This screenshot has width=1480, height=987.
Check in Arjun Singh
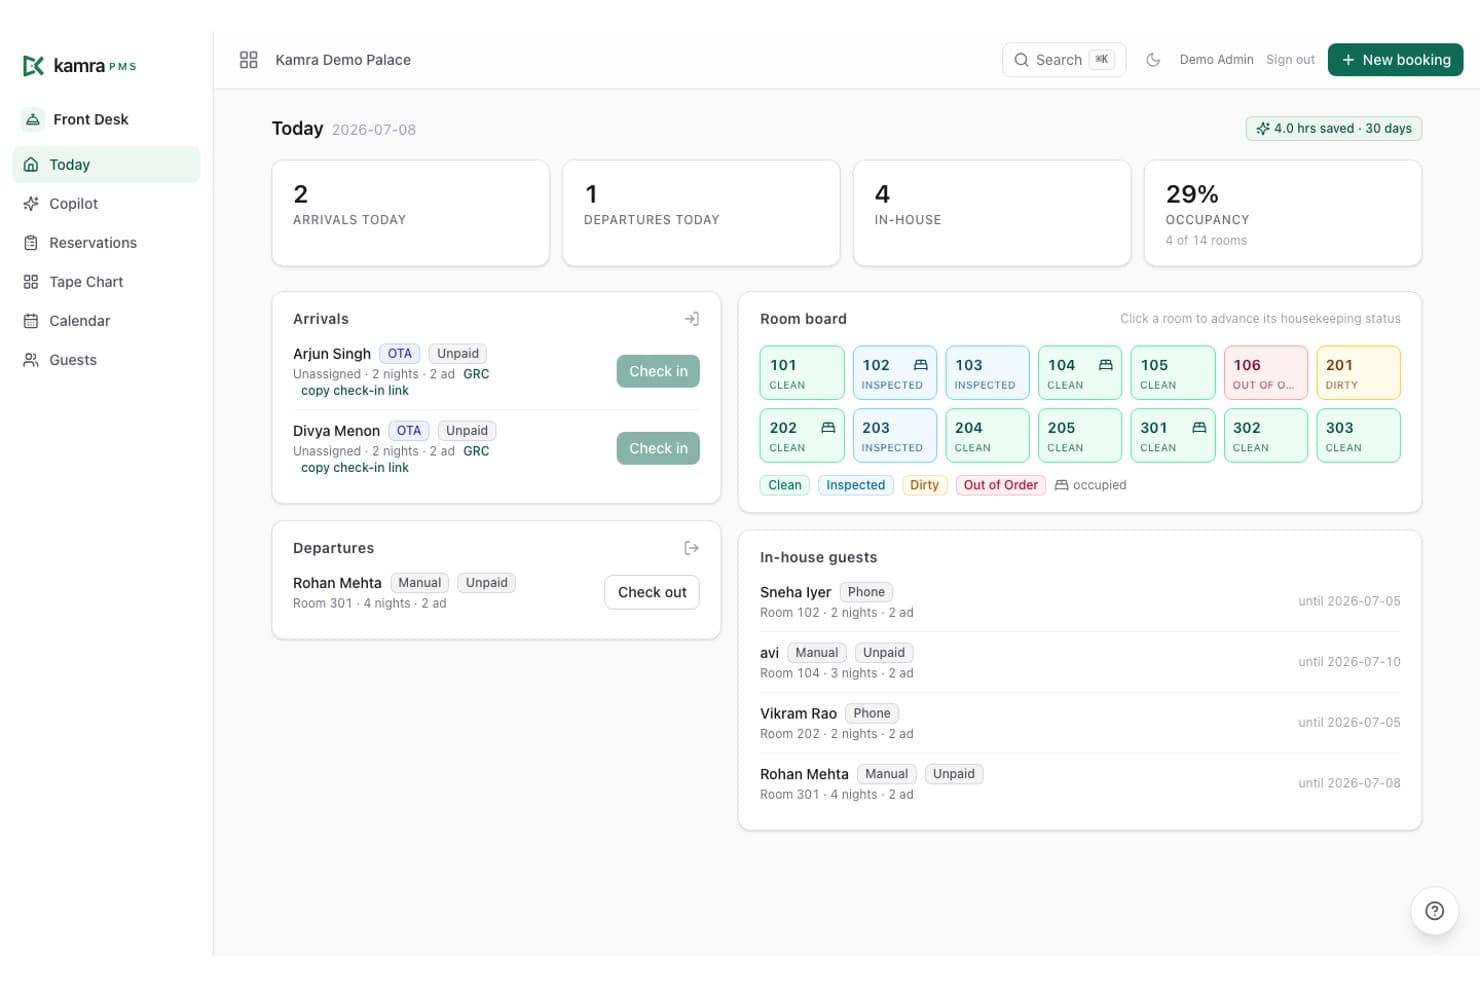pos(658,371)
